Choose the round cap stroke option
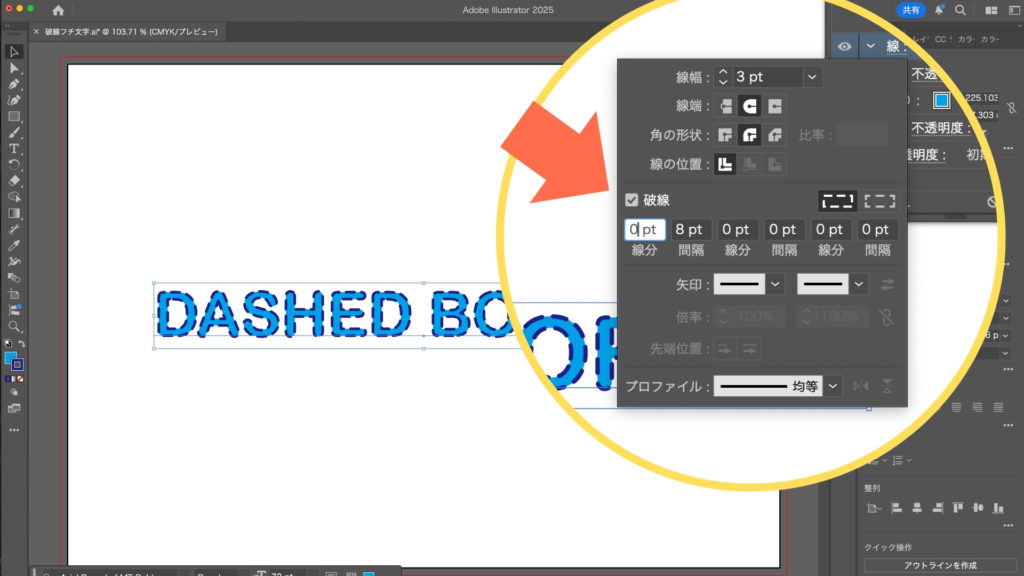The image size is (1024, 576). tap(750, 106)
